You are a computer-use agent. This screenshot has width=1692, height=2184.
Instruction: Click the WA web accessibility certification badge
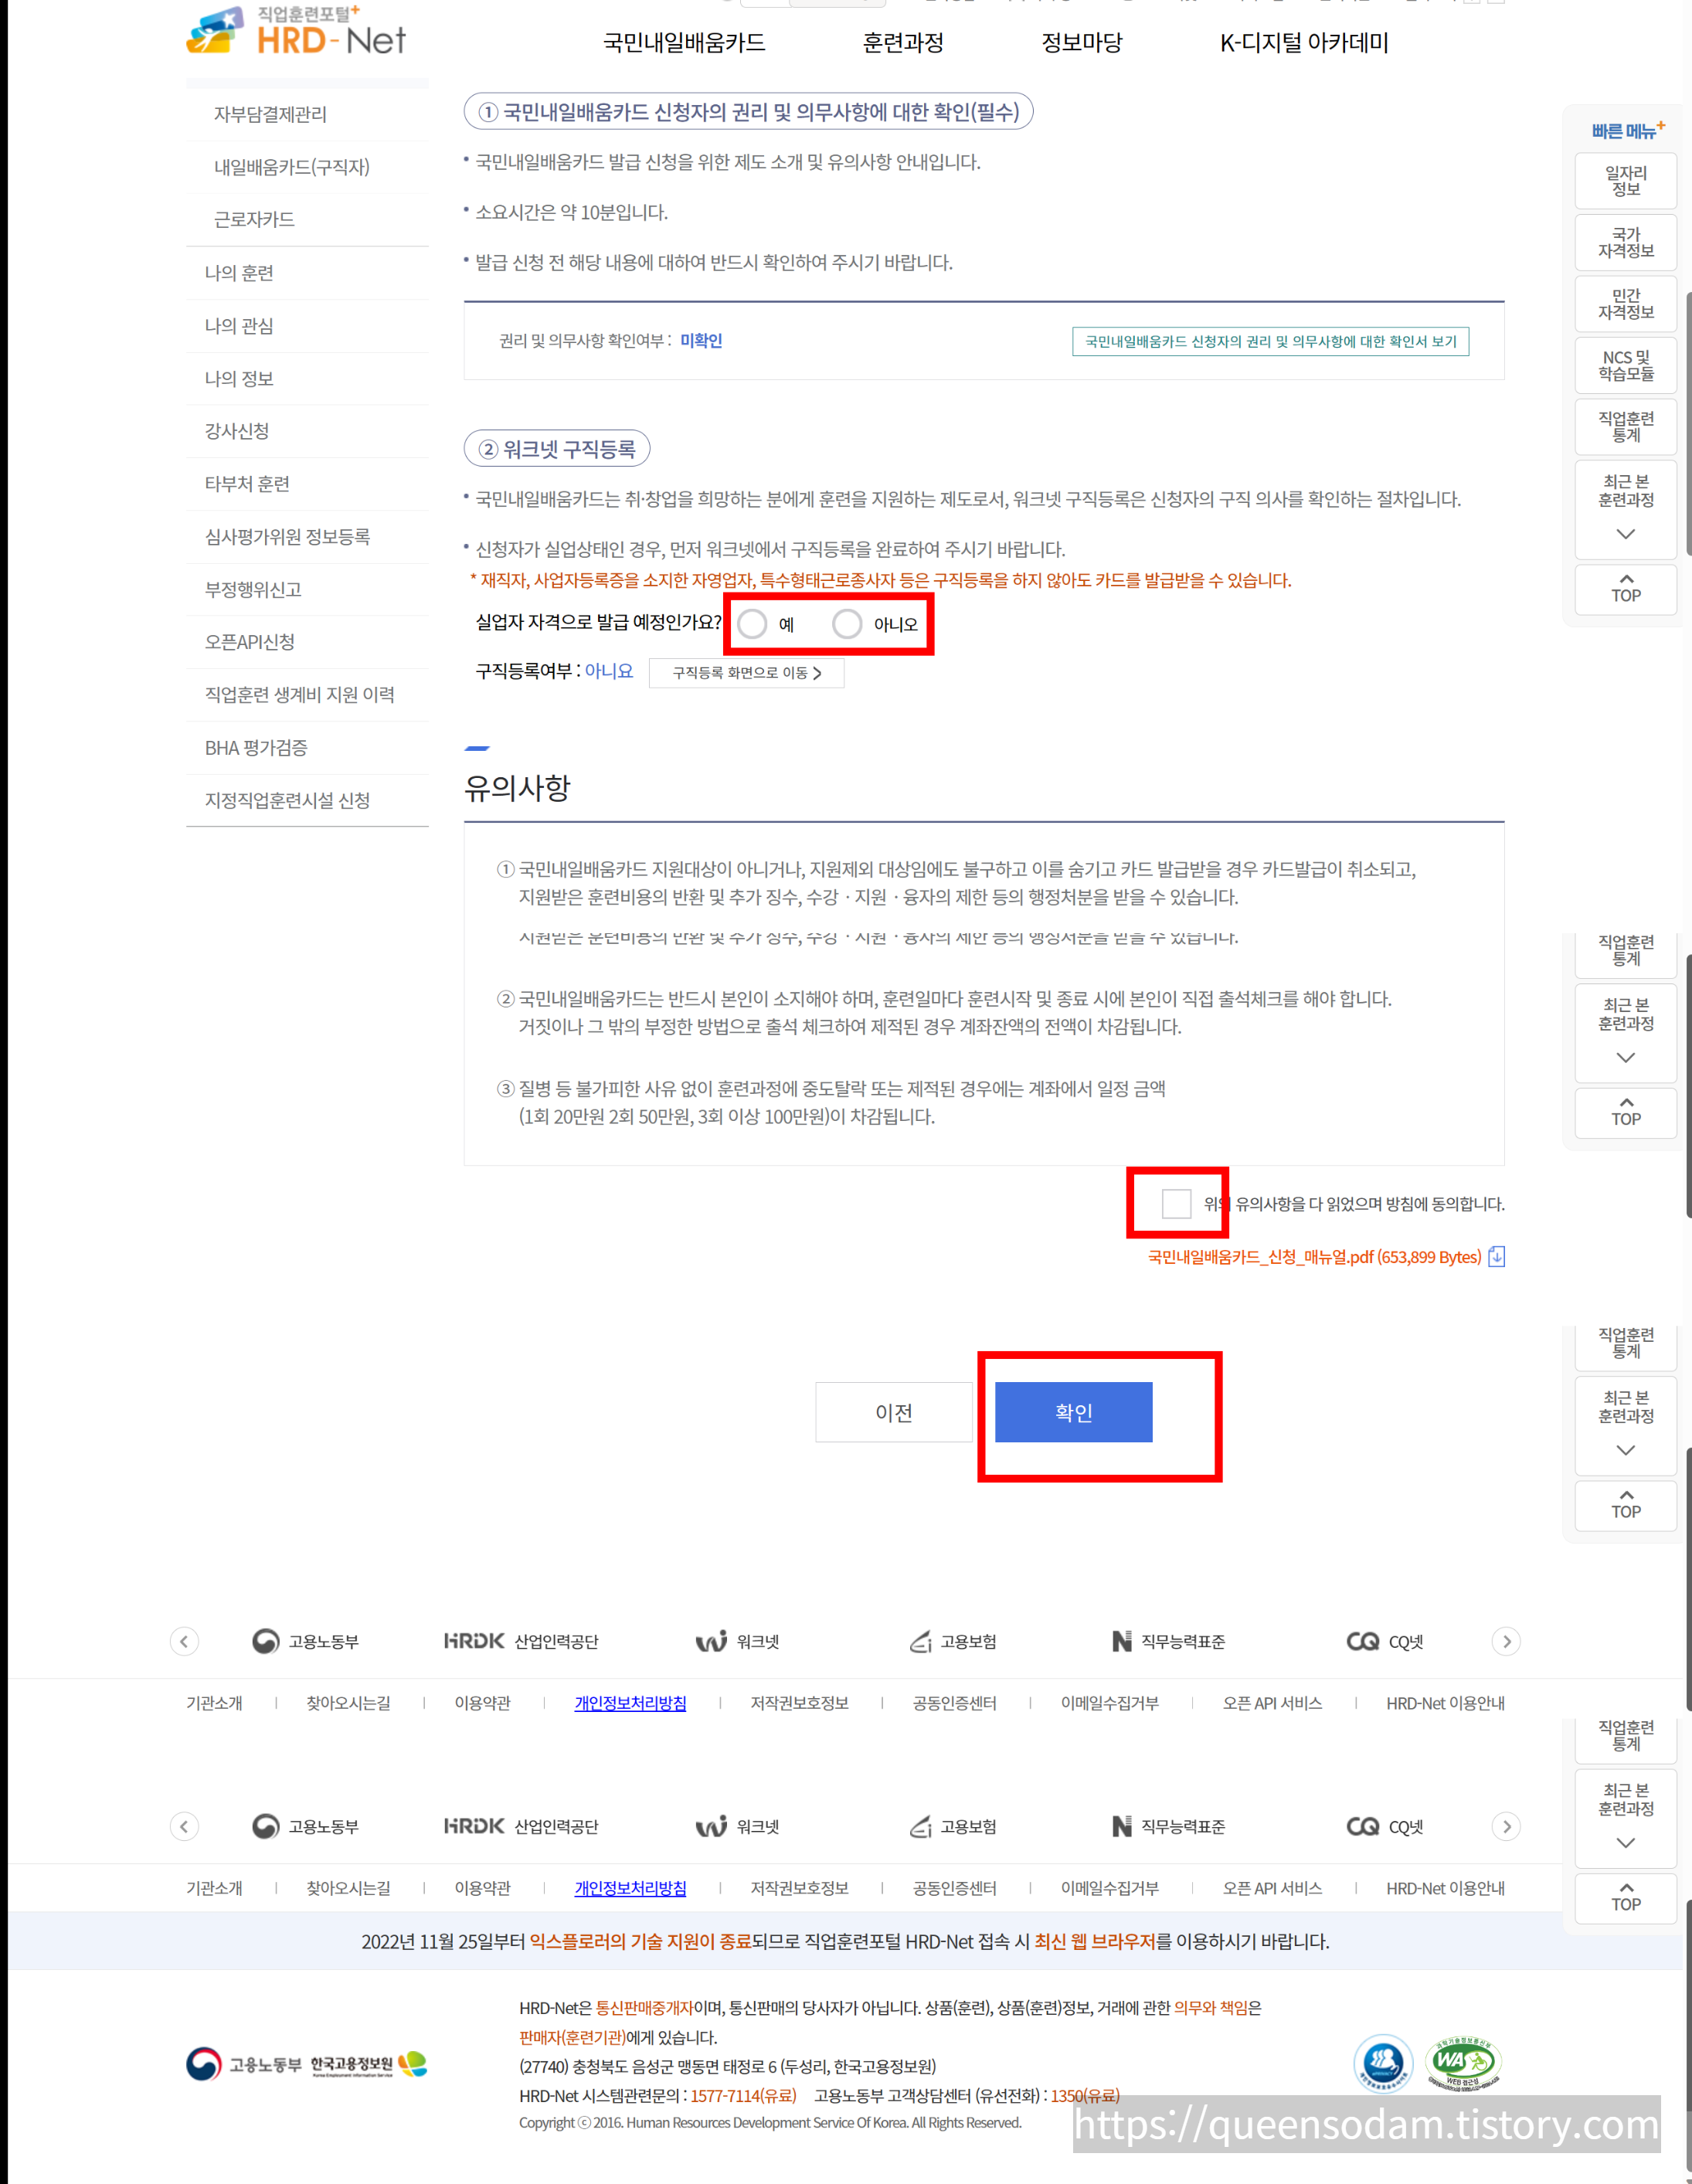[x=1463, y=2061]
